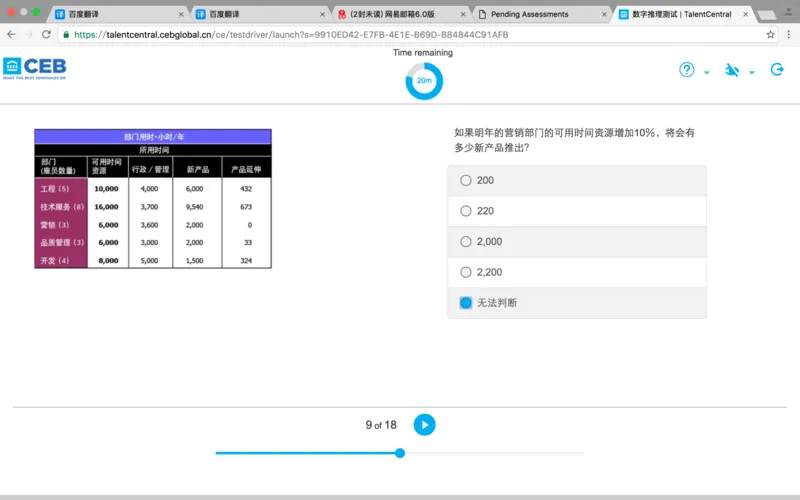Click the 产品延伸 column header

[246, 169]
